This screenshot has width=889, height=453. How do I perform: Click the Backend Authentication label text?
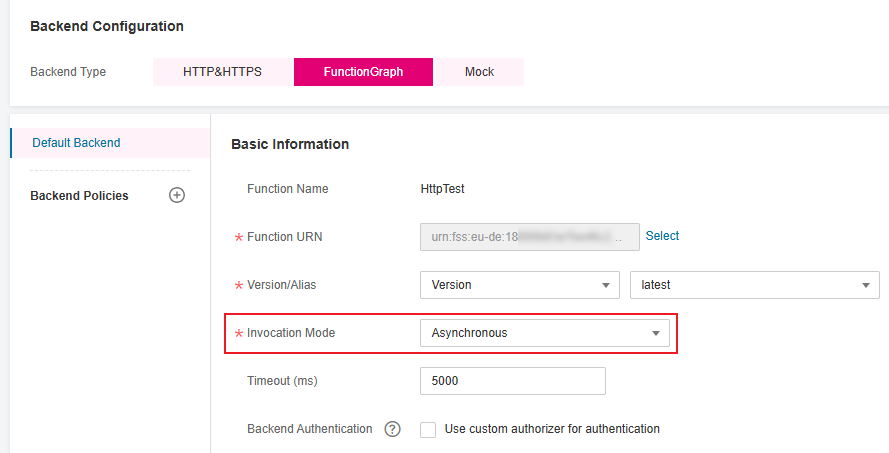(309, 429)
